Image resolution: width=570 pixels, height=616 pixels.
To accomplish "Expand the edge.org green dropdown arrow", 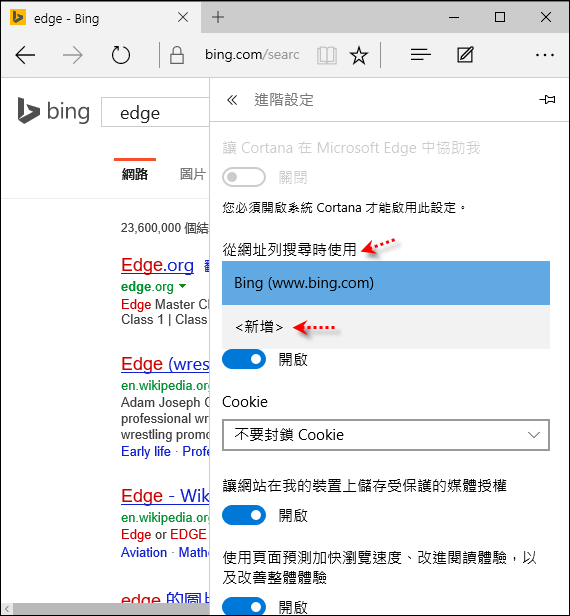I will pos(182,286).
